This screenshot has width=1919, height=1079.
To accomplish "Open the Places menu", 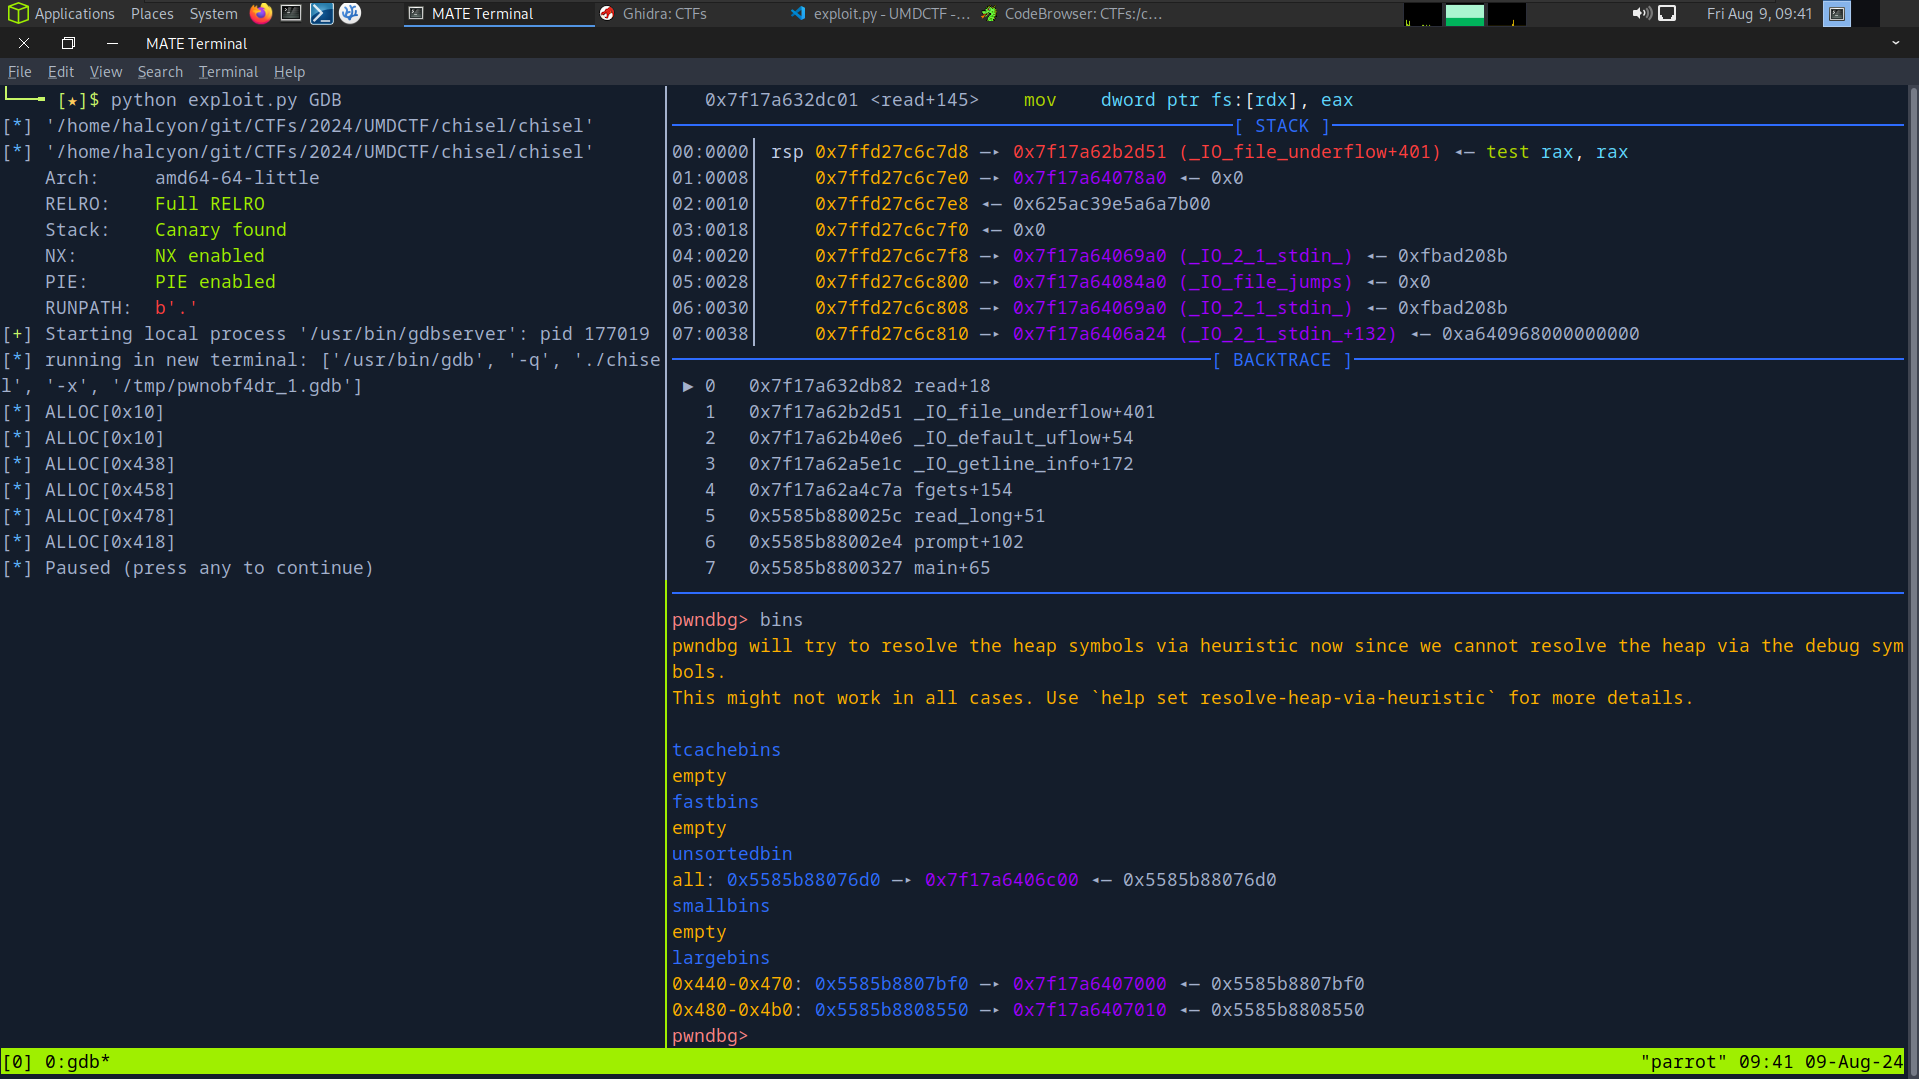I will [x=152, y=14].
